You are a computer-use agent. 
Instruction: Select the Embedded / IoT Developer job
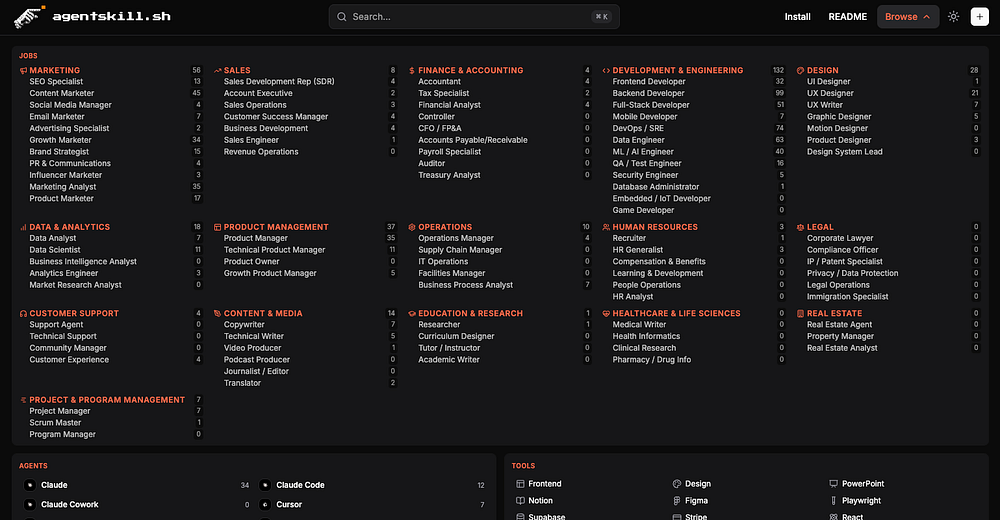pyautogui.click(x=661, y=198)
